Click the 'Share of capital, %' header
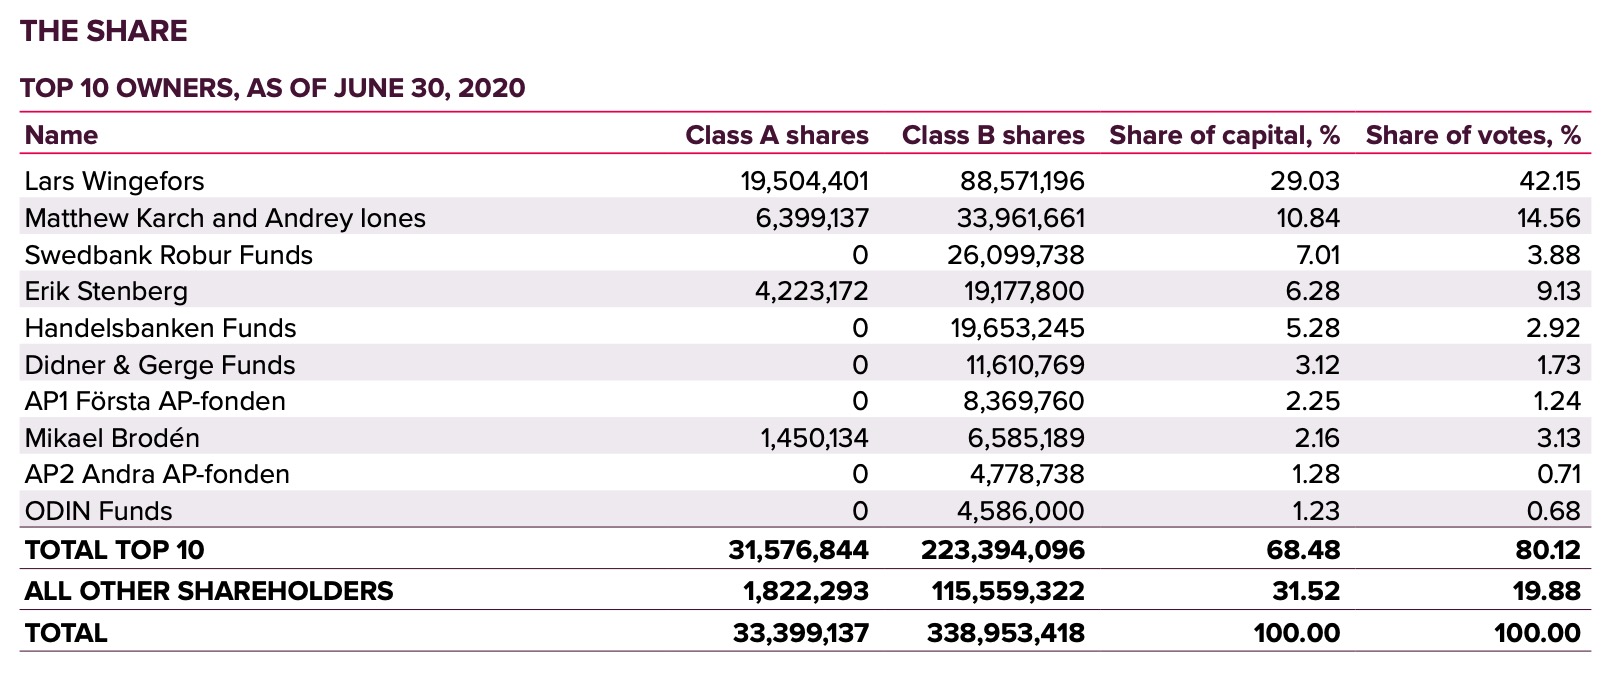1610x674 pixels. [1224, 135]
